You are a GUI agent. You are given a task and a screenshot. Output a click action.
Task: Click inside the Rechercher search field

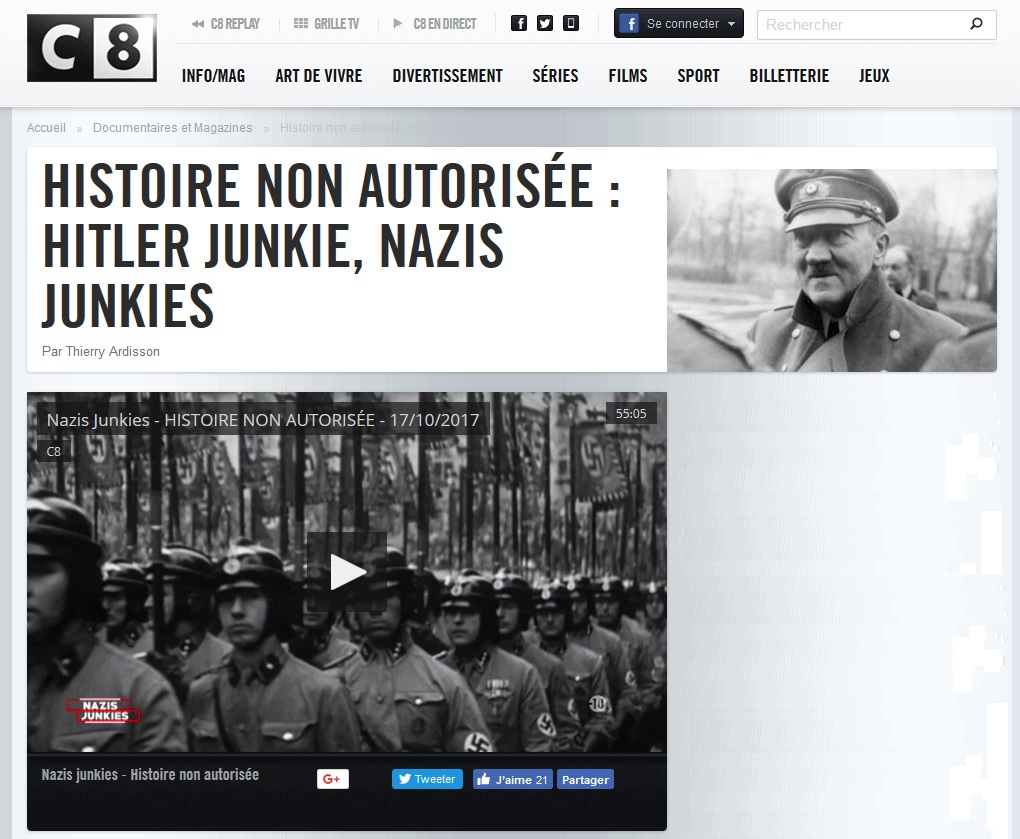(x=860, y=24)
